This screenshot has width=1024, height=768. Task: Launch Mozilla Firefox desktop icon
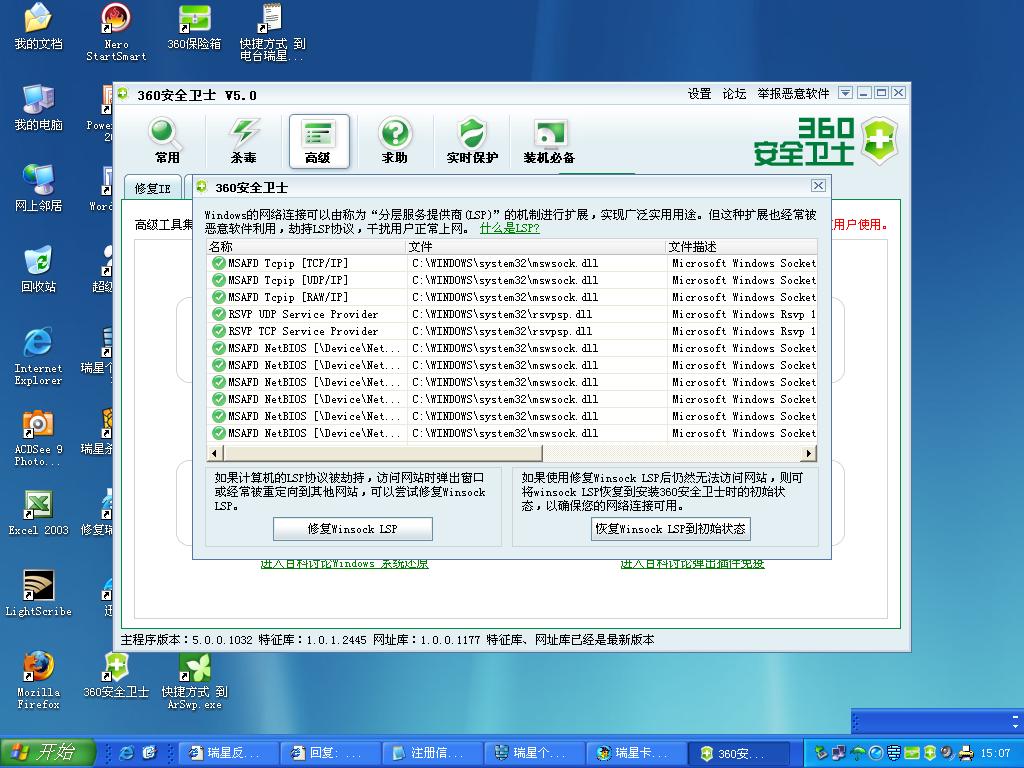(x=39, y=680)
